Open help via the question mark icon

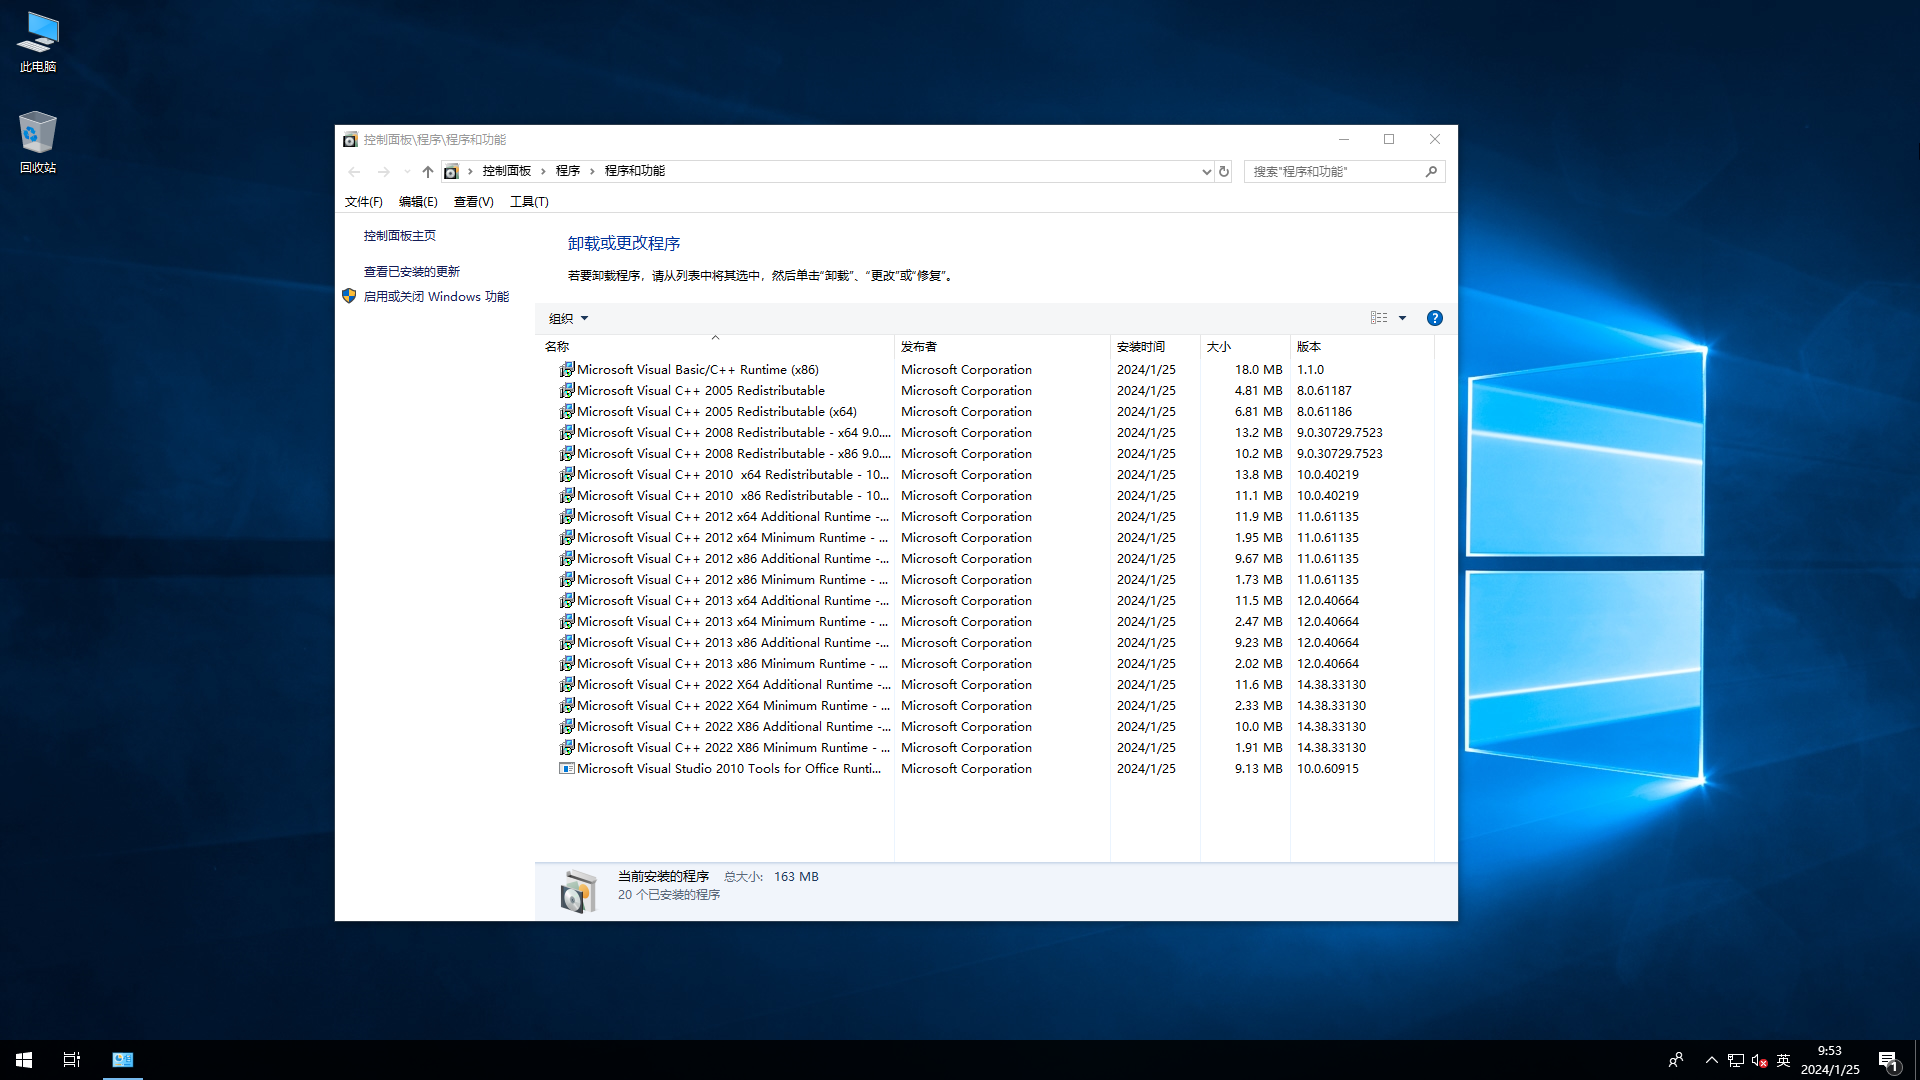click(1434, 317)
